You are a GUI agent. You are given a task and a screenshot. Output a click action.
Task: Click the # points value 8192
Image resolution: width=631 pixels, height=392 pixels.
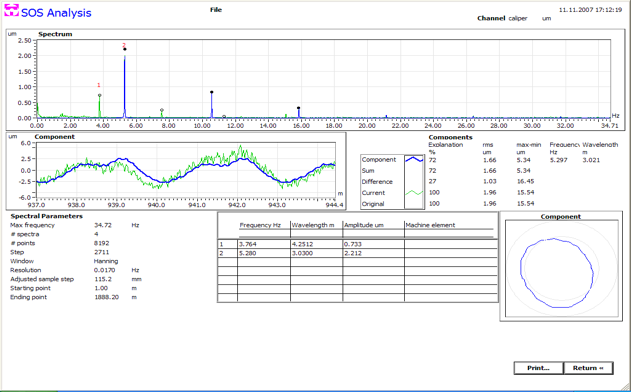(x=101, y=243)
